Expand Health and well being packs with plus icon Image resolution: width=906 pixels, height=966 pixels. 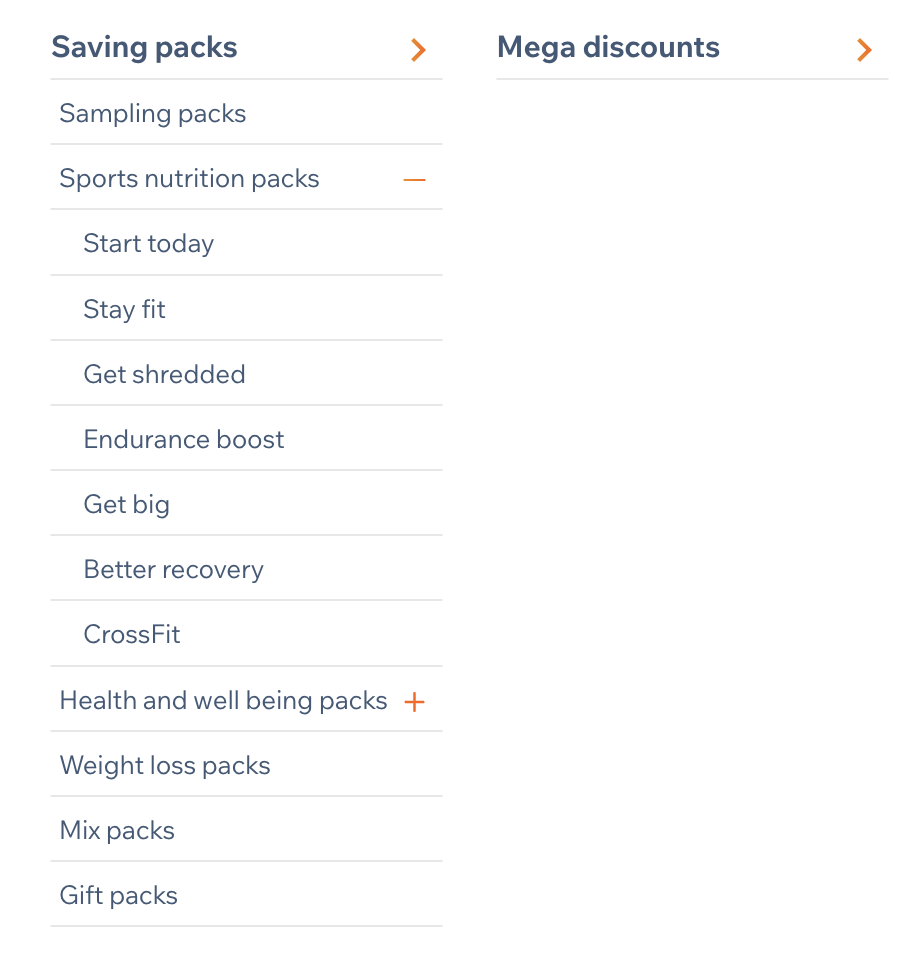[x=413, y=702]
